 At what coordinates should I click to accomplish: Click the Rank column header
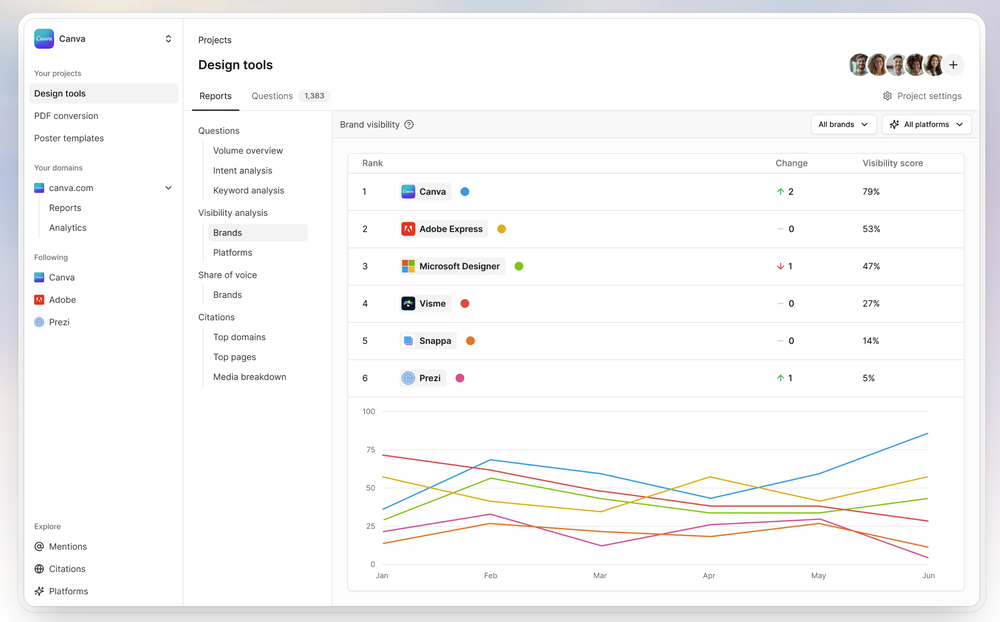pos(372,163)
